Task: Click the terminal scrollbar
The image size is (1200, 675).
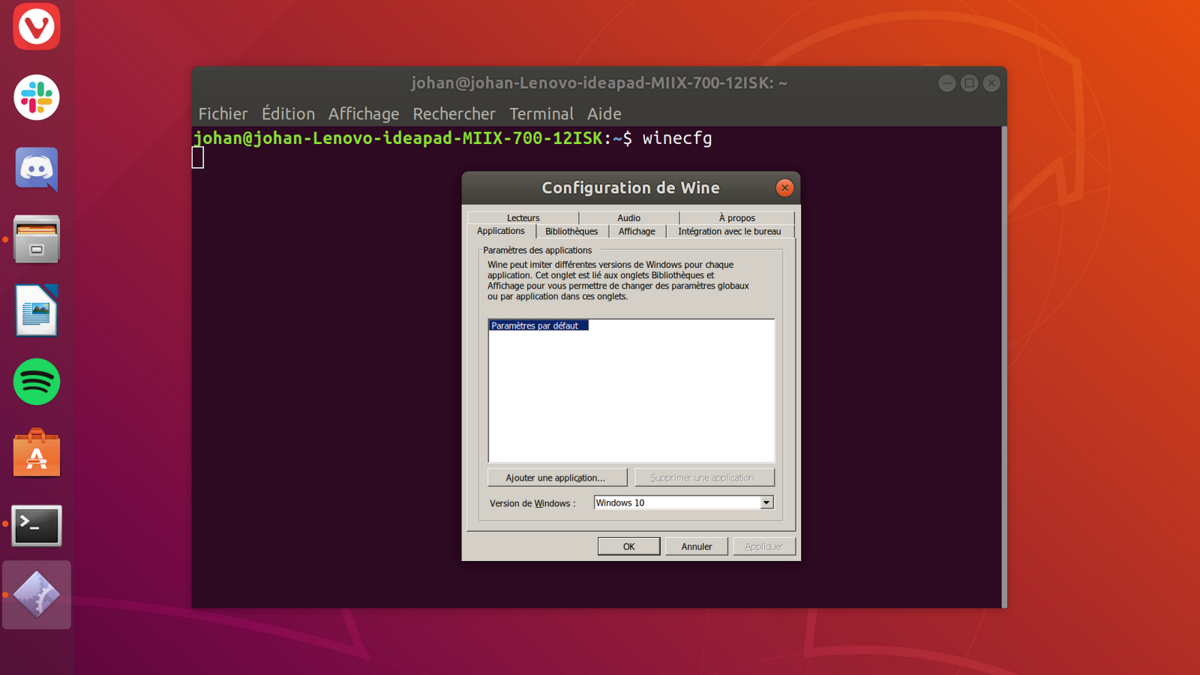Action: 1004,366
